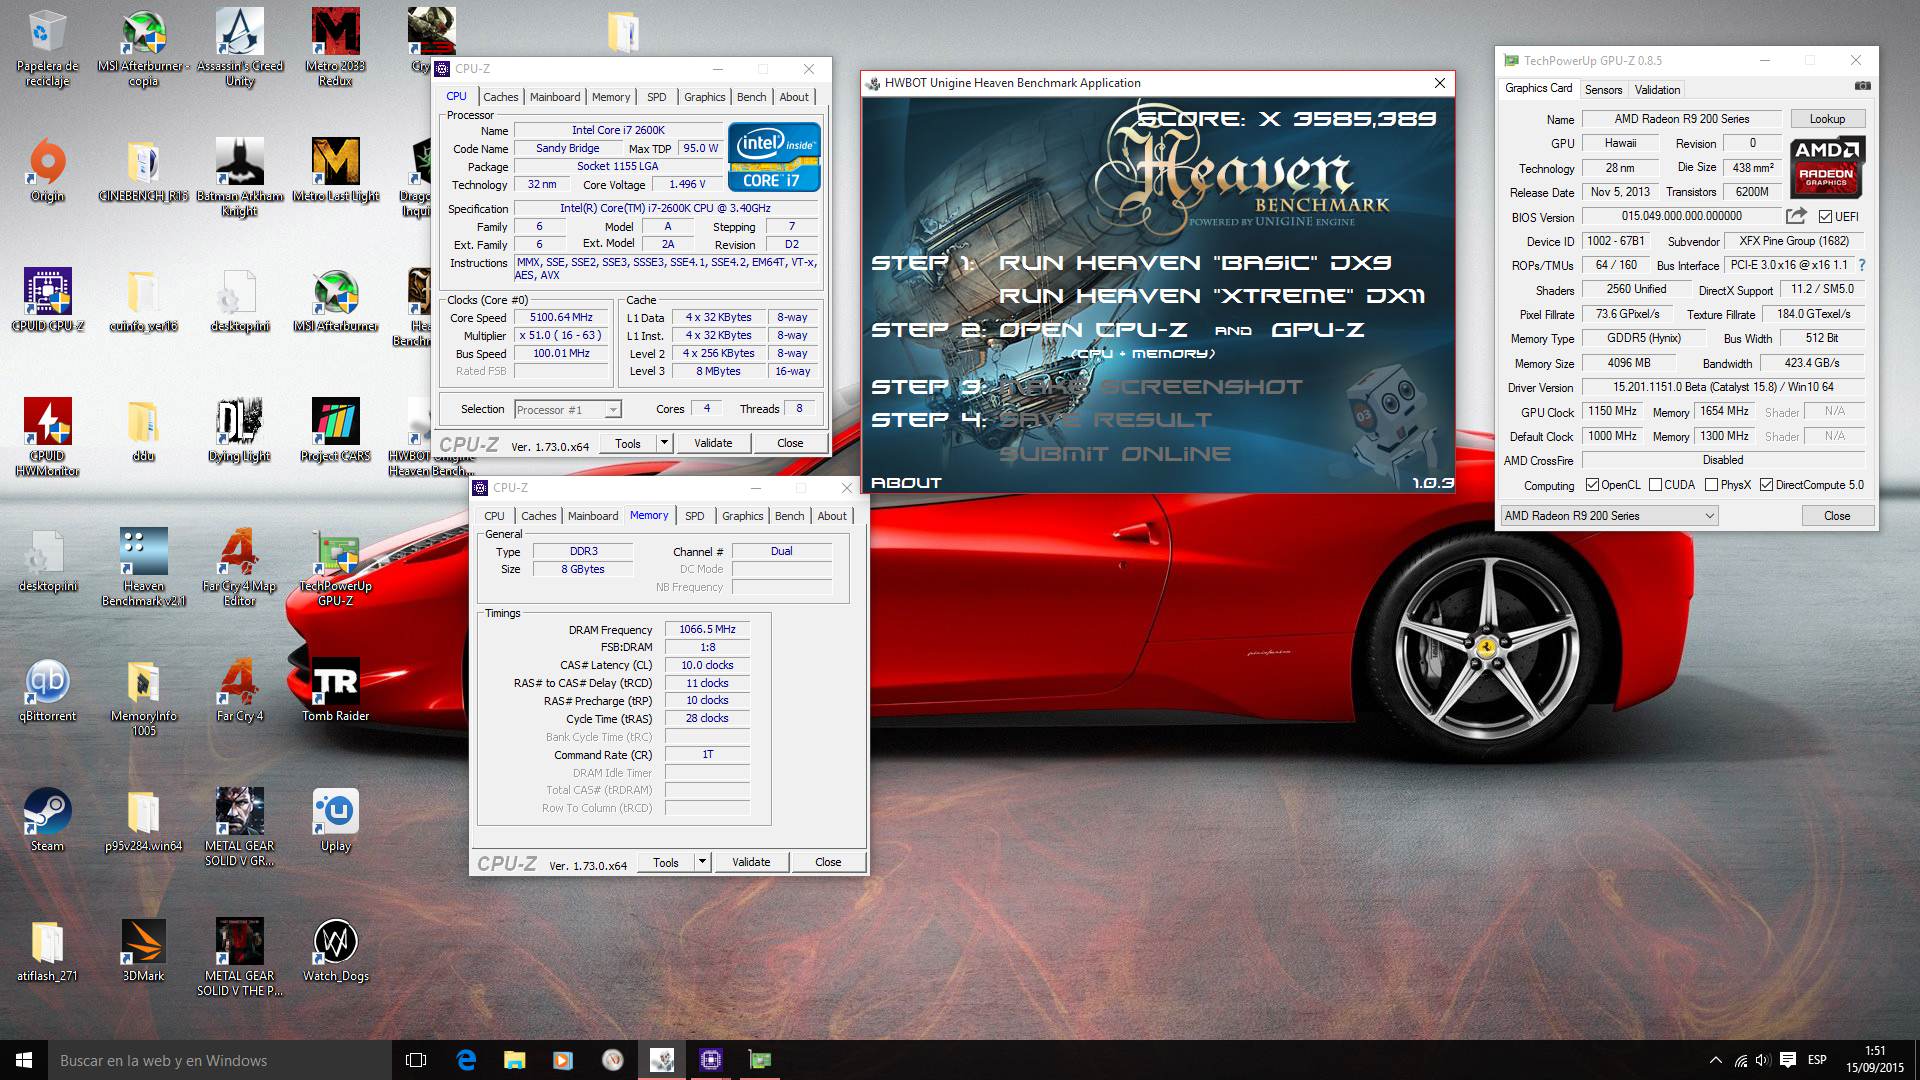This screenshot has height=1080, width=1920.
Task: Toggle OpenCL checkbox in GPU-Z
Action: (1592, 485)
